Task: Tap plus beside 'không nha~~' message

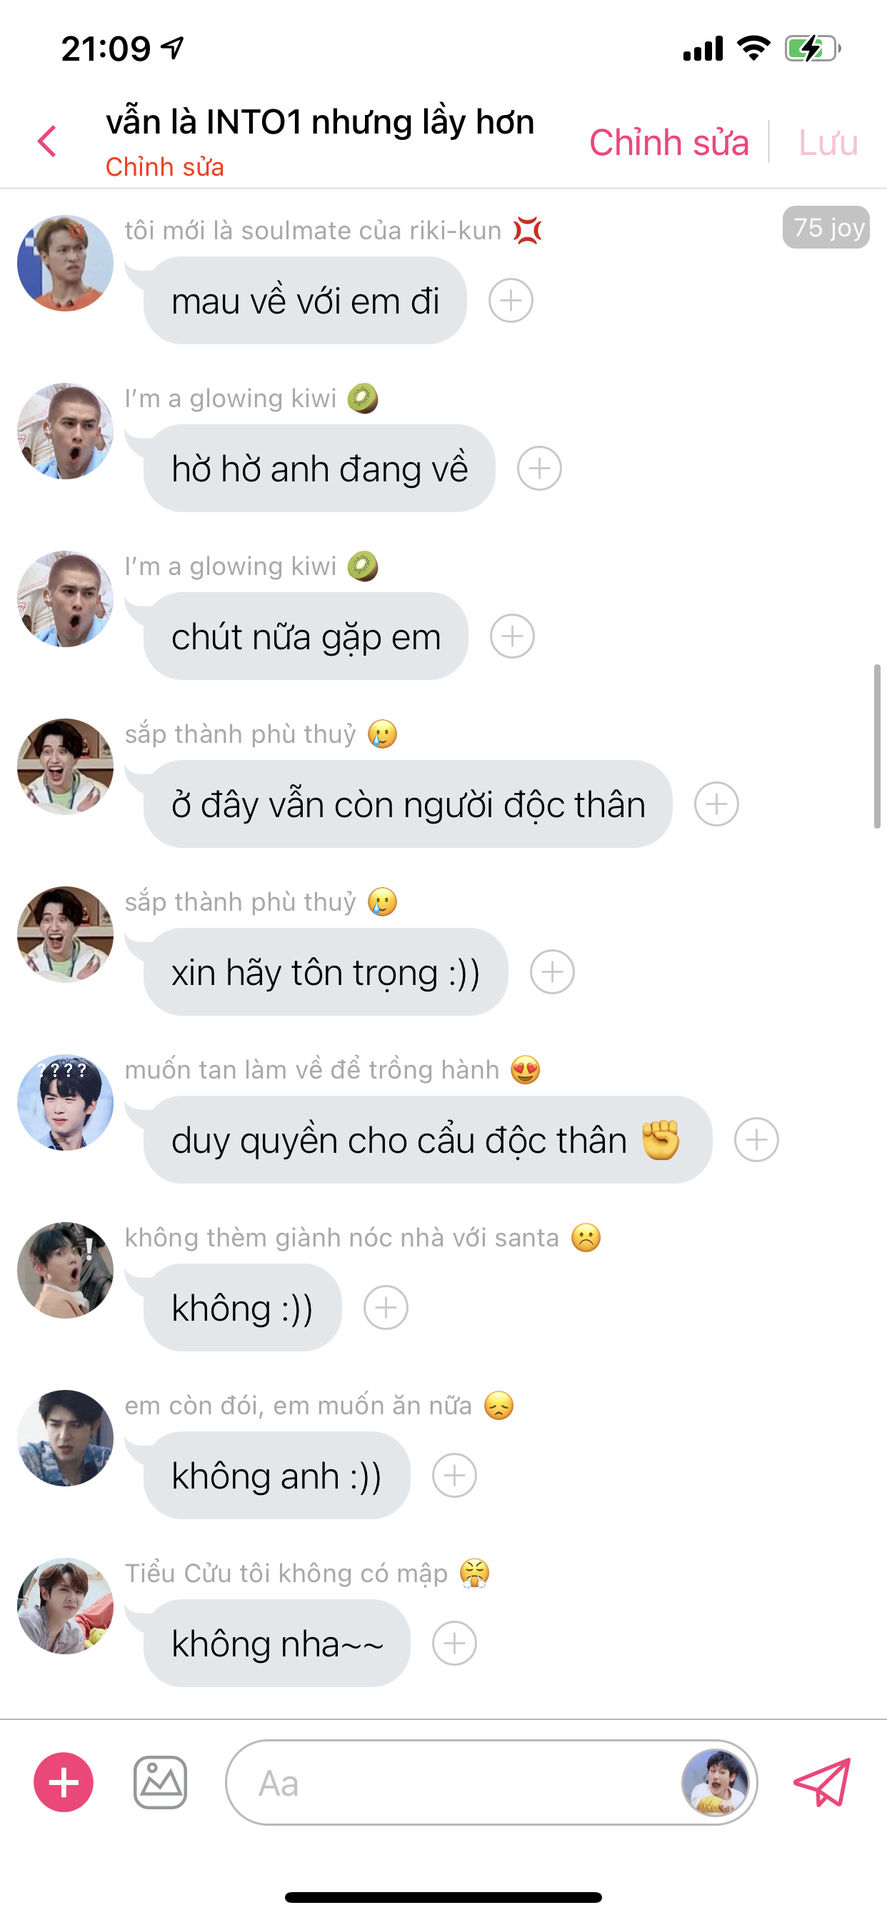Action: (x=454, y=1643)
